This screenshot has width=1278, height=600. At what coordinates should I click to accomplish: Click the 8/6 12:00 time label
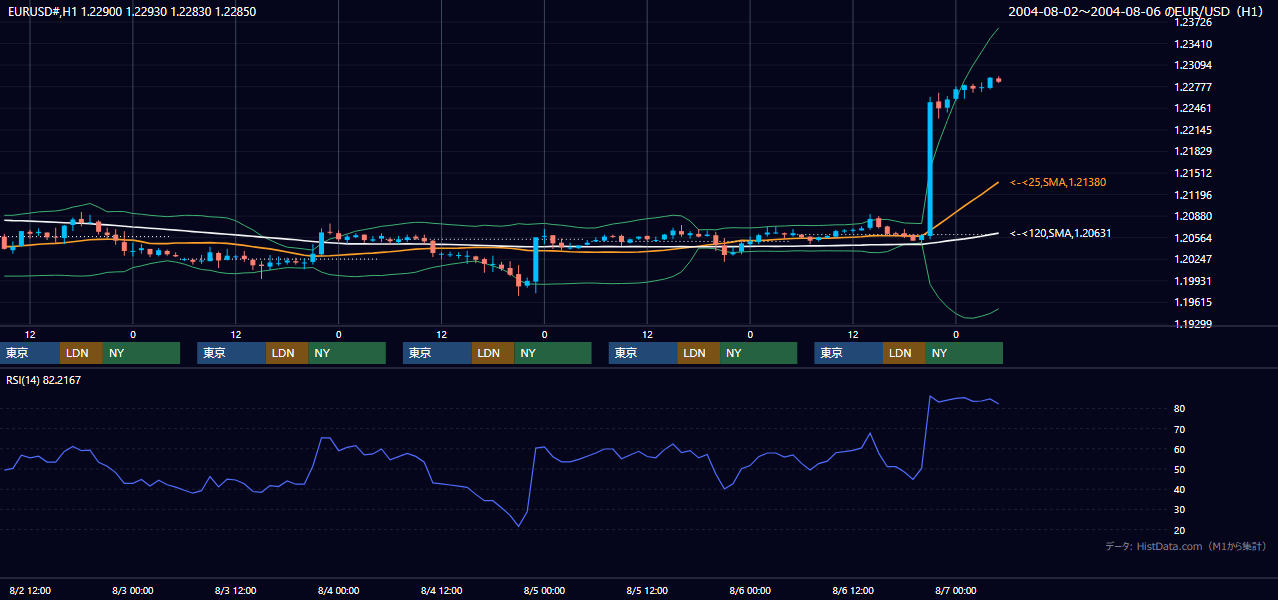click(854, 591)
